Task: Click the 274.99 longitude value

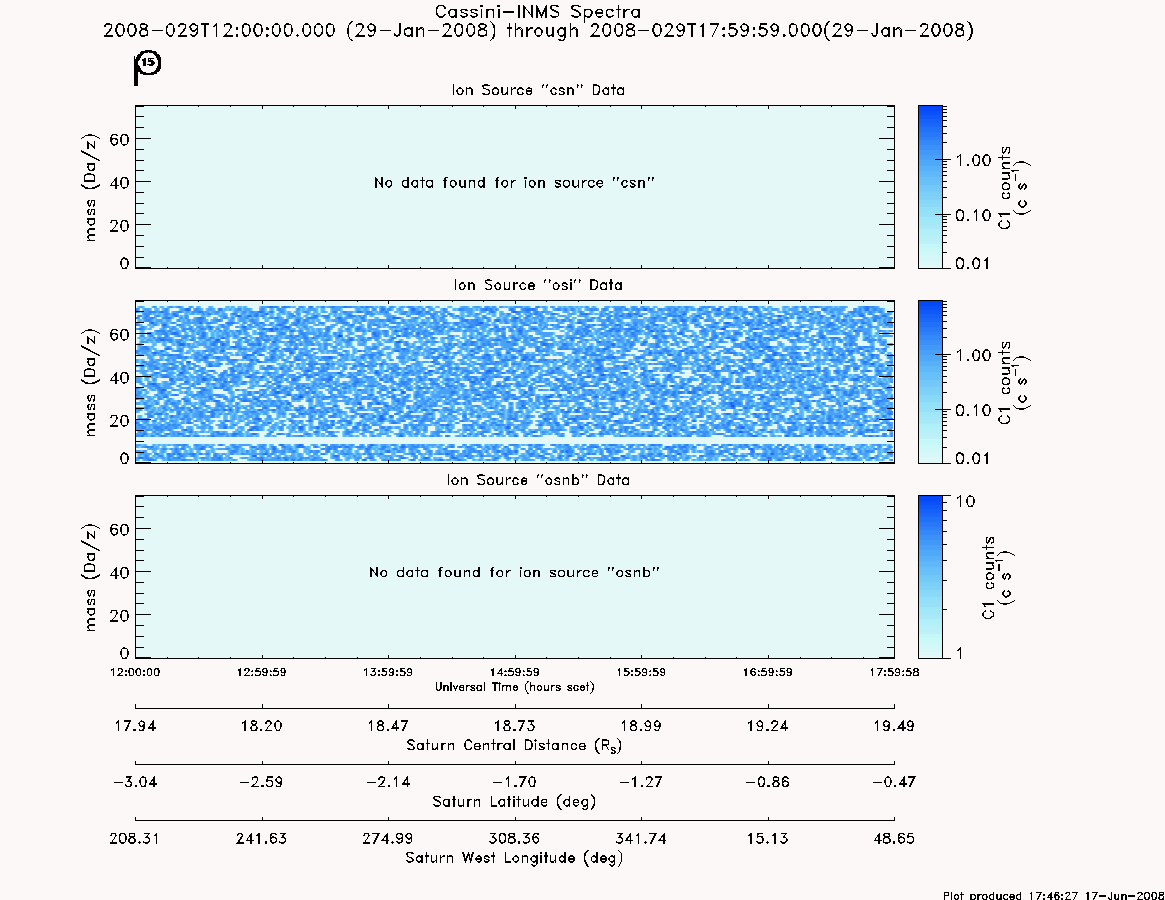Action: (388, 838)
